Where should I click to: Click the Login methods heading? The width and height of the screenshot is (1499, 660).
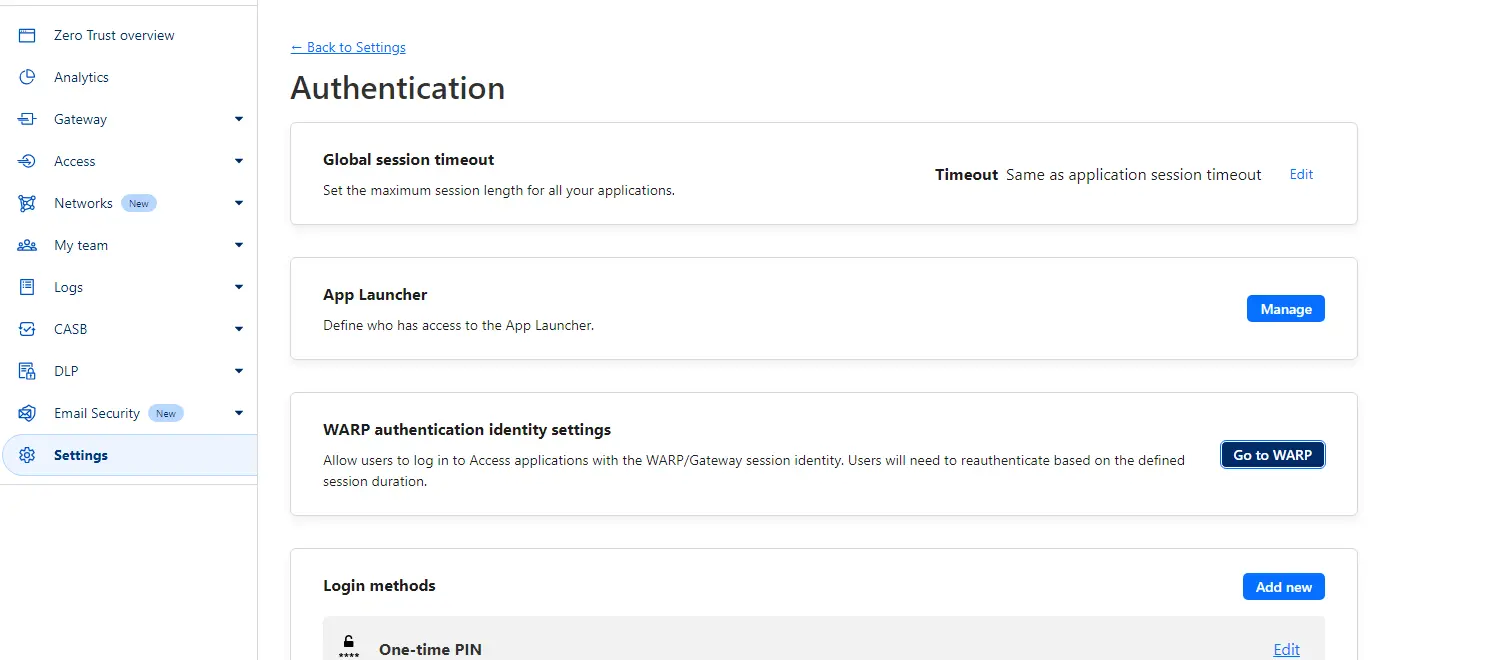point(379,585)
